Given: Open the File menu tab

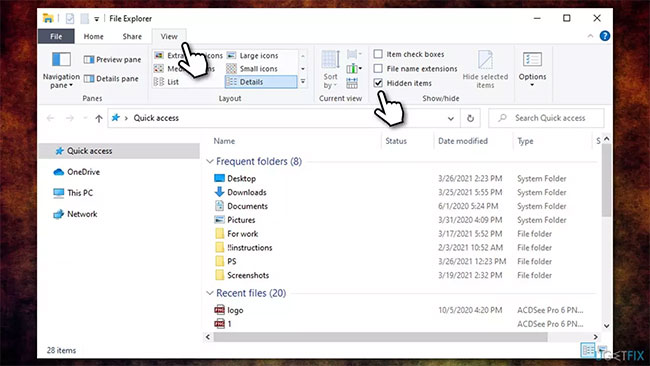Looking at the screenshot, I should click(x=56, y=36).
